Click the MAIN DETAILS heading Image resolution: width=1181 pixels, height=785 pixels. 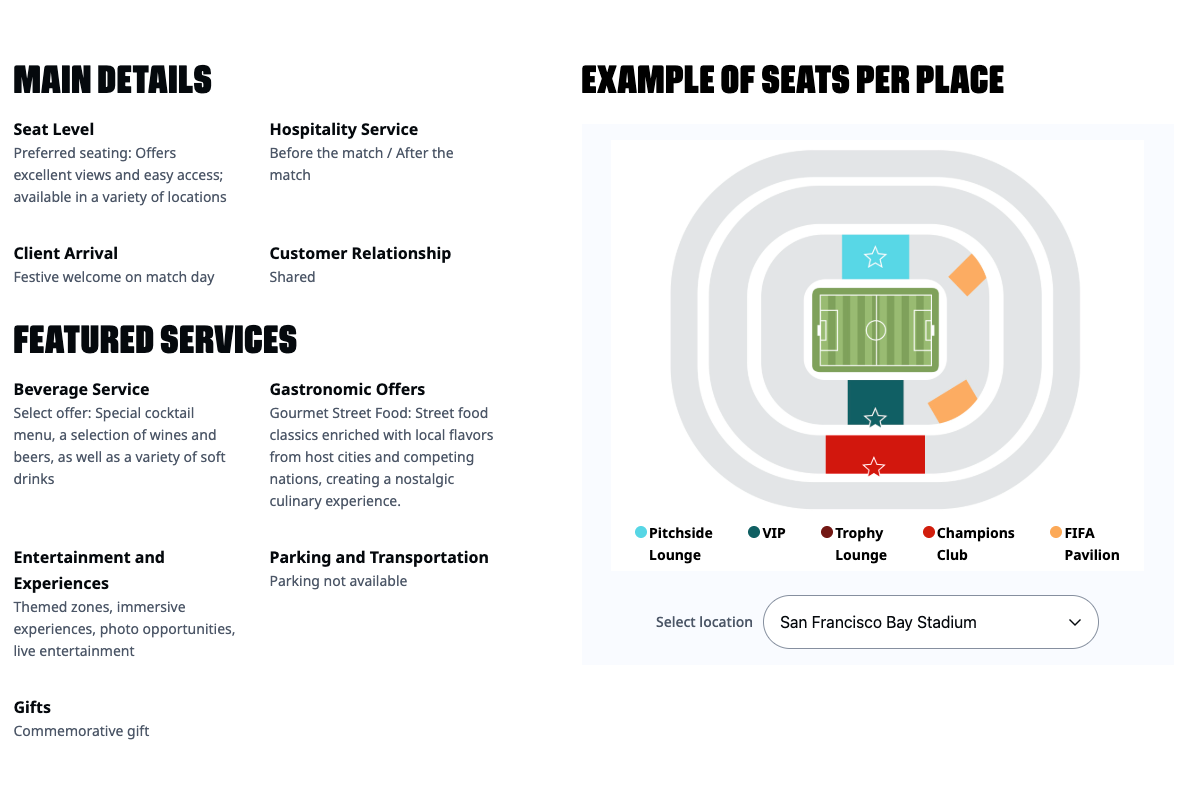point(112,80)
